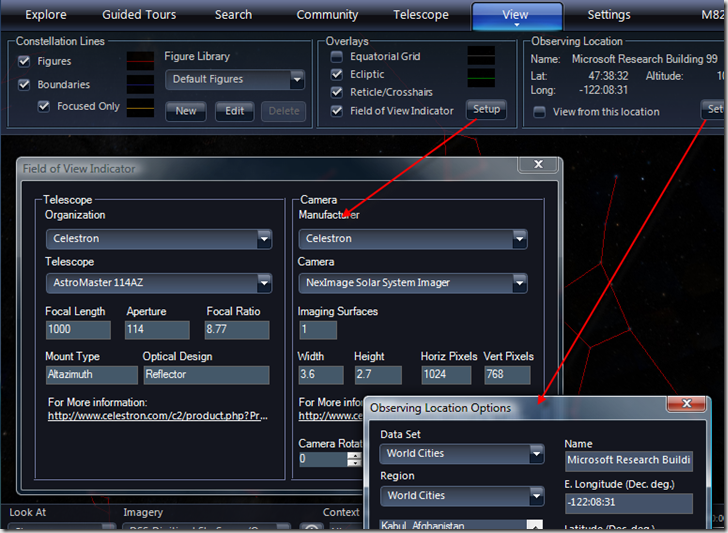Open the Celestron telescope product link
This screenshot has width=728, height=533.
(158, 416)
